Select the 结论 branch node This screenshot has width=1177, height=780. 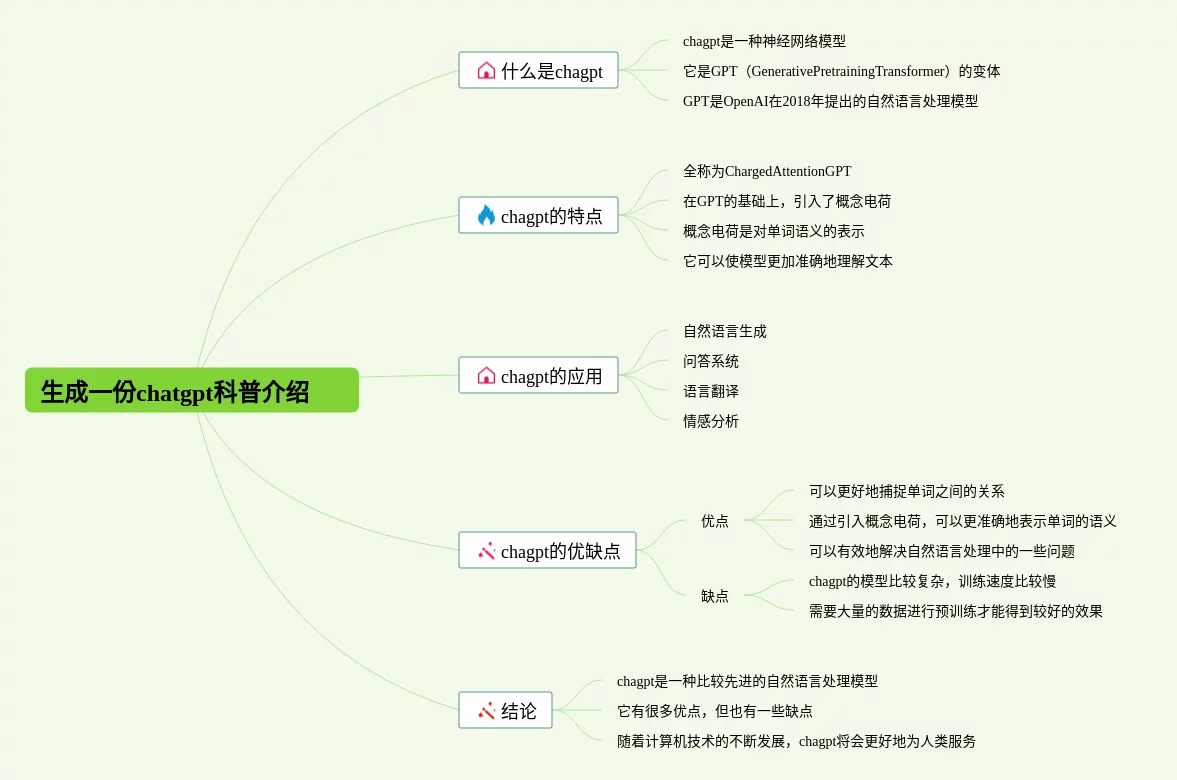point(505,710)
